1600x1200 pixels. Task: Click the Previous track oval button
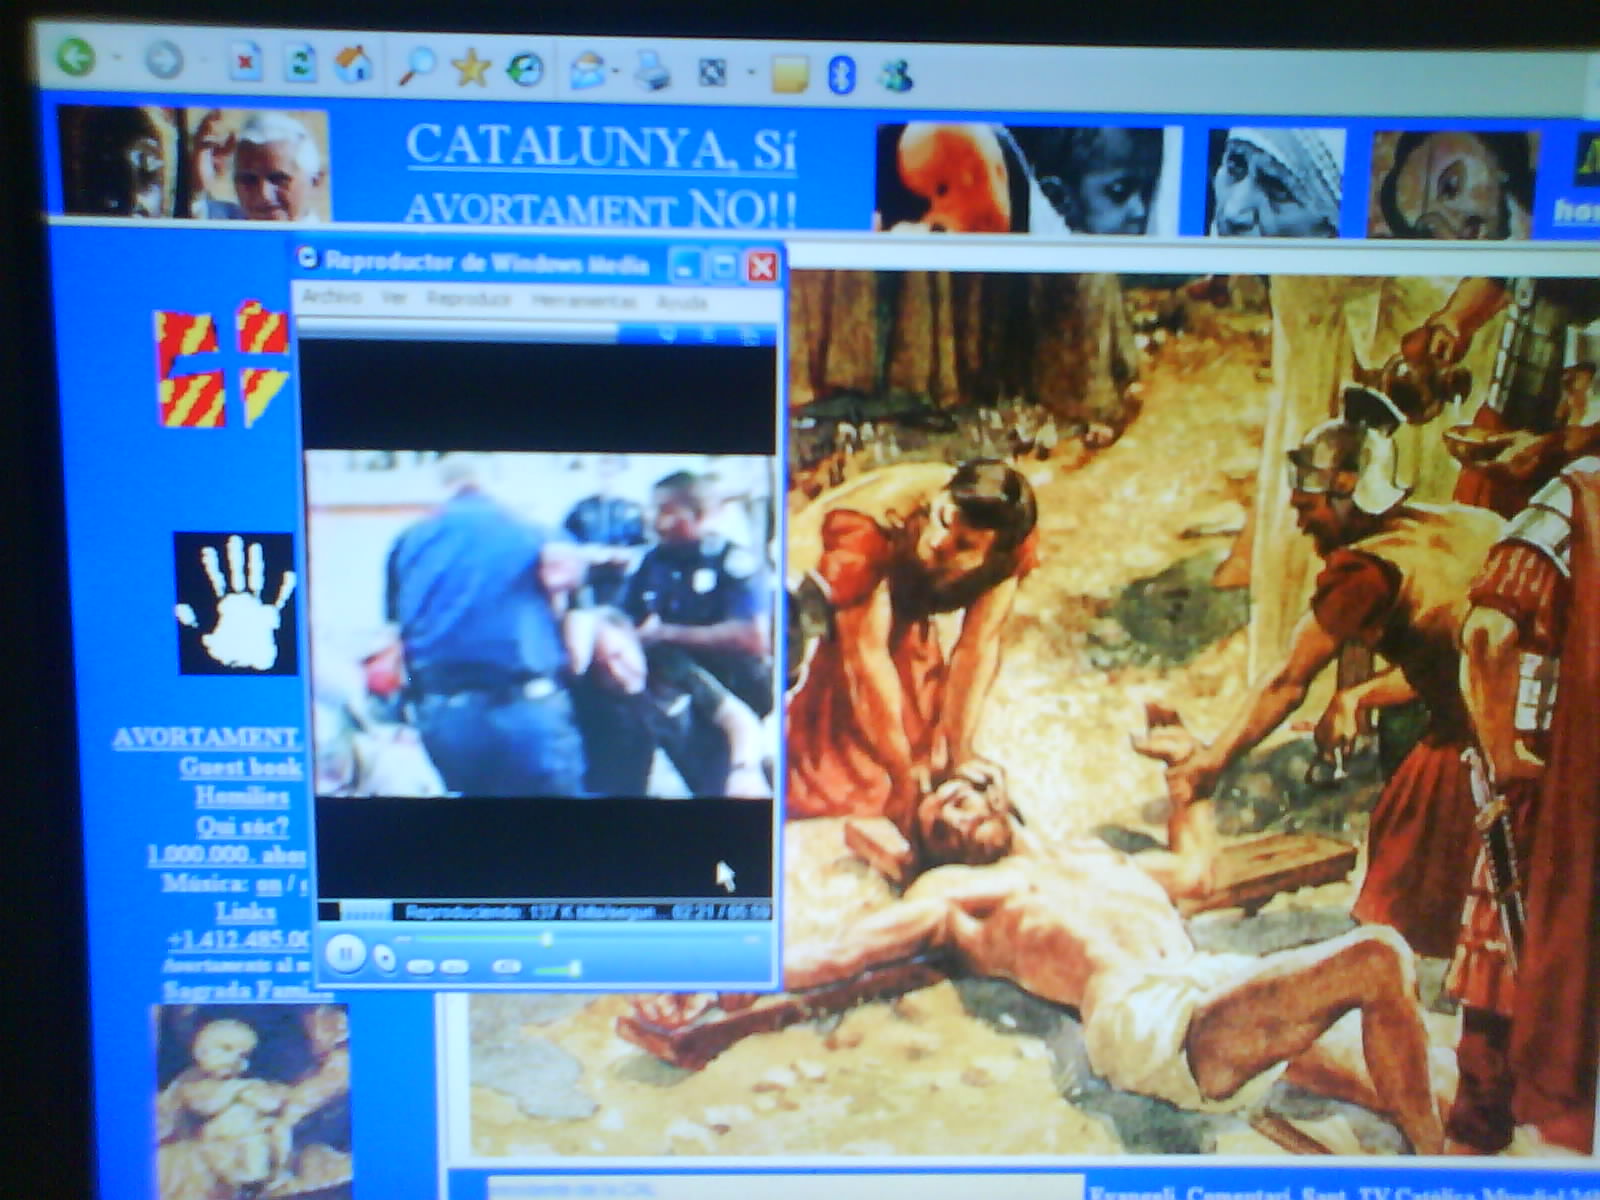click(420, 966)
